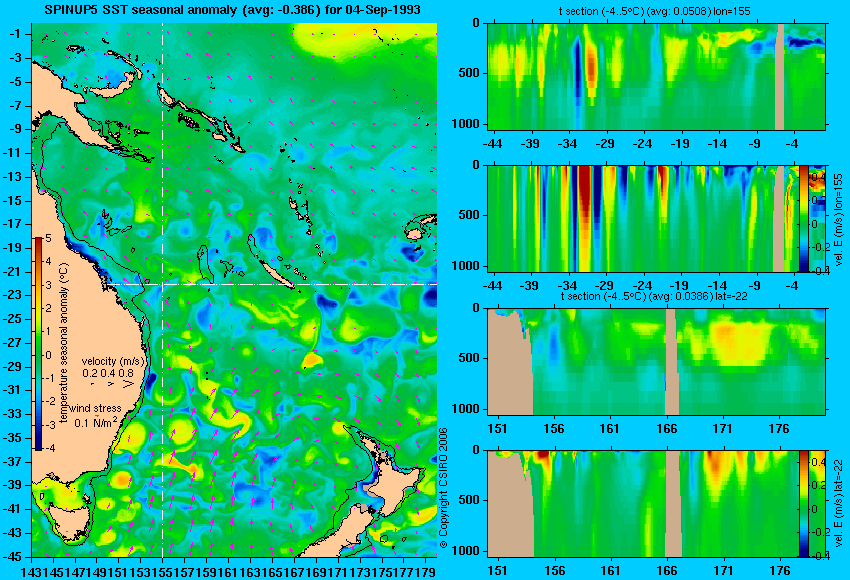Image resolution: width=850 pixels, height=580 pixels.
Task: Click the 't section lon=155' title
Action: (x=654, y=11)
